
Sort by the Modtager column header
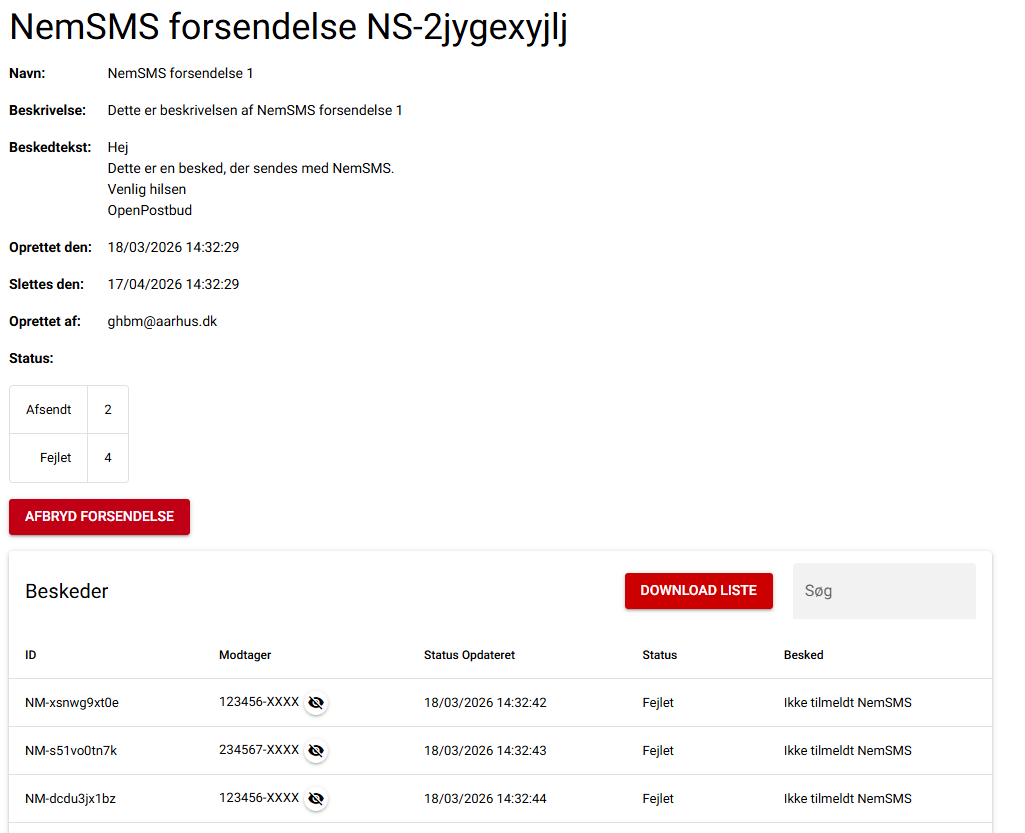[x=245, y=655]
